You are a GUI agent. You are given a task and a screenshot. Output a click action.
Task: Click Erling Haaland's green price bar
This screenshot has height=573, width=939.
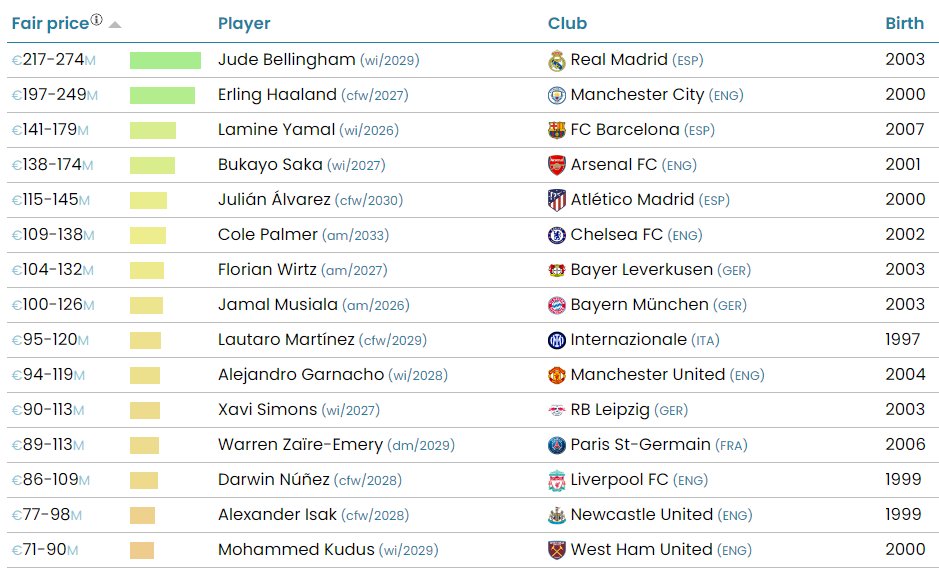click(162, 96)
